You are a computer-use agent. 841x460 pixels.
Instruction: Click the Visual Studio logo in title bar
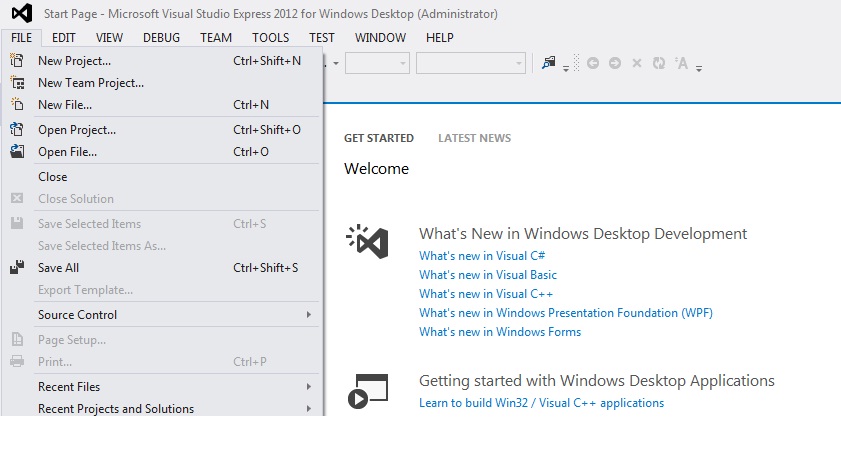click(21, 14)
